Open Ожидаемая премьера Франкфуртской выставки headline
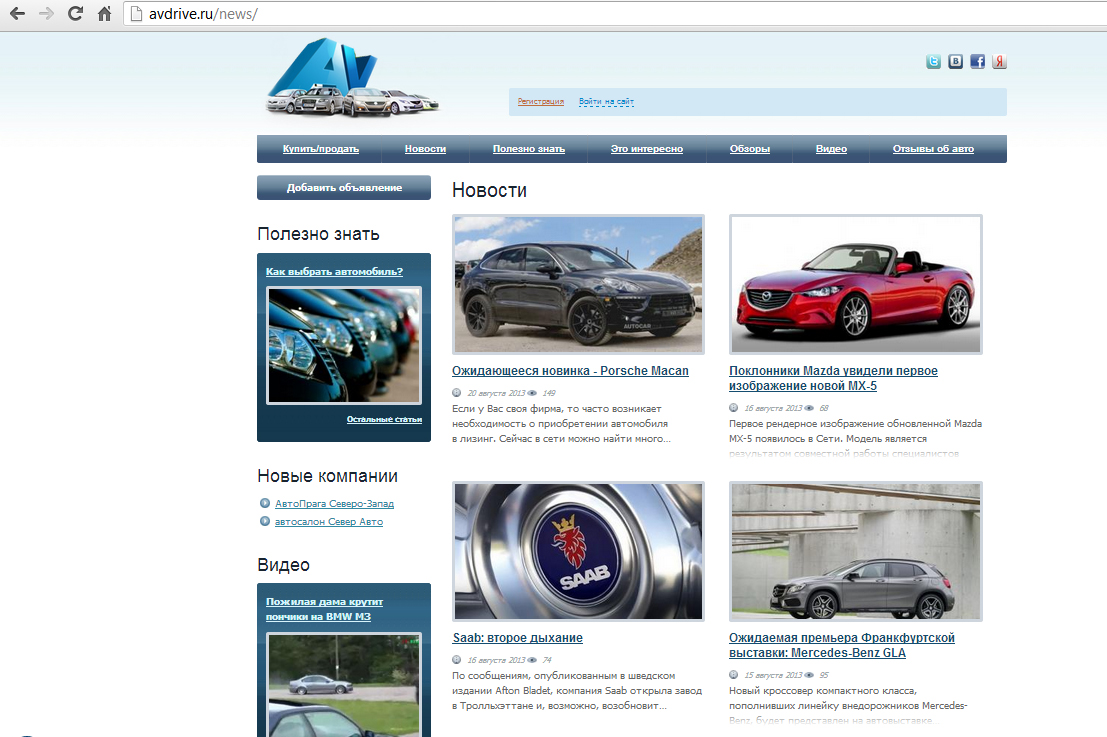Image resolution: width=1107 pixels, height=737 pixels. click(842, 645)
